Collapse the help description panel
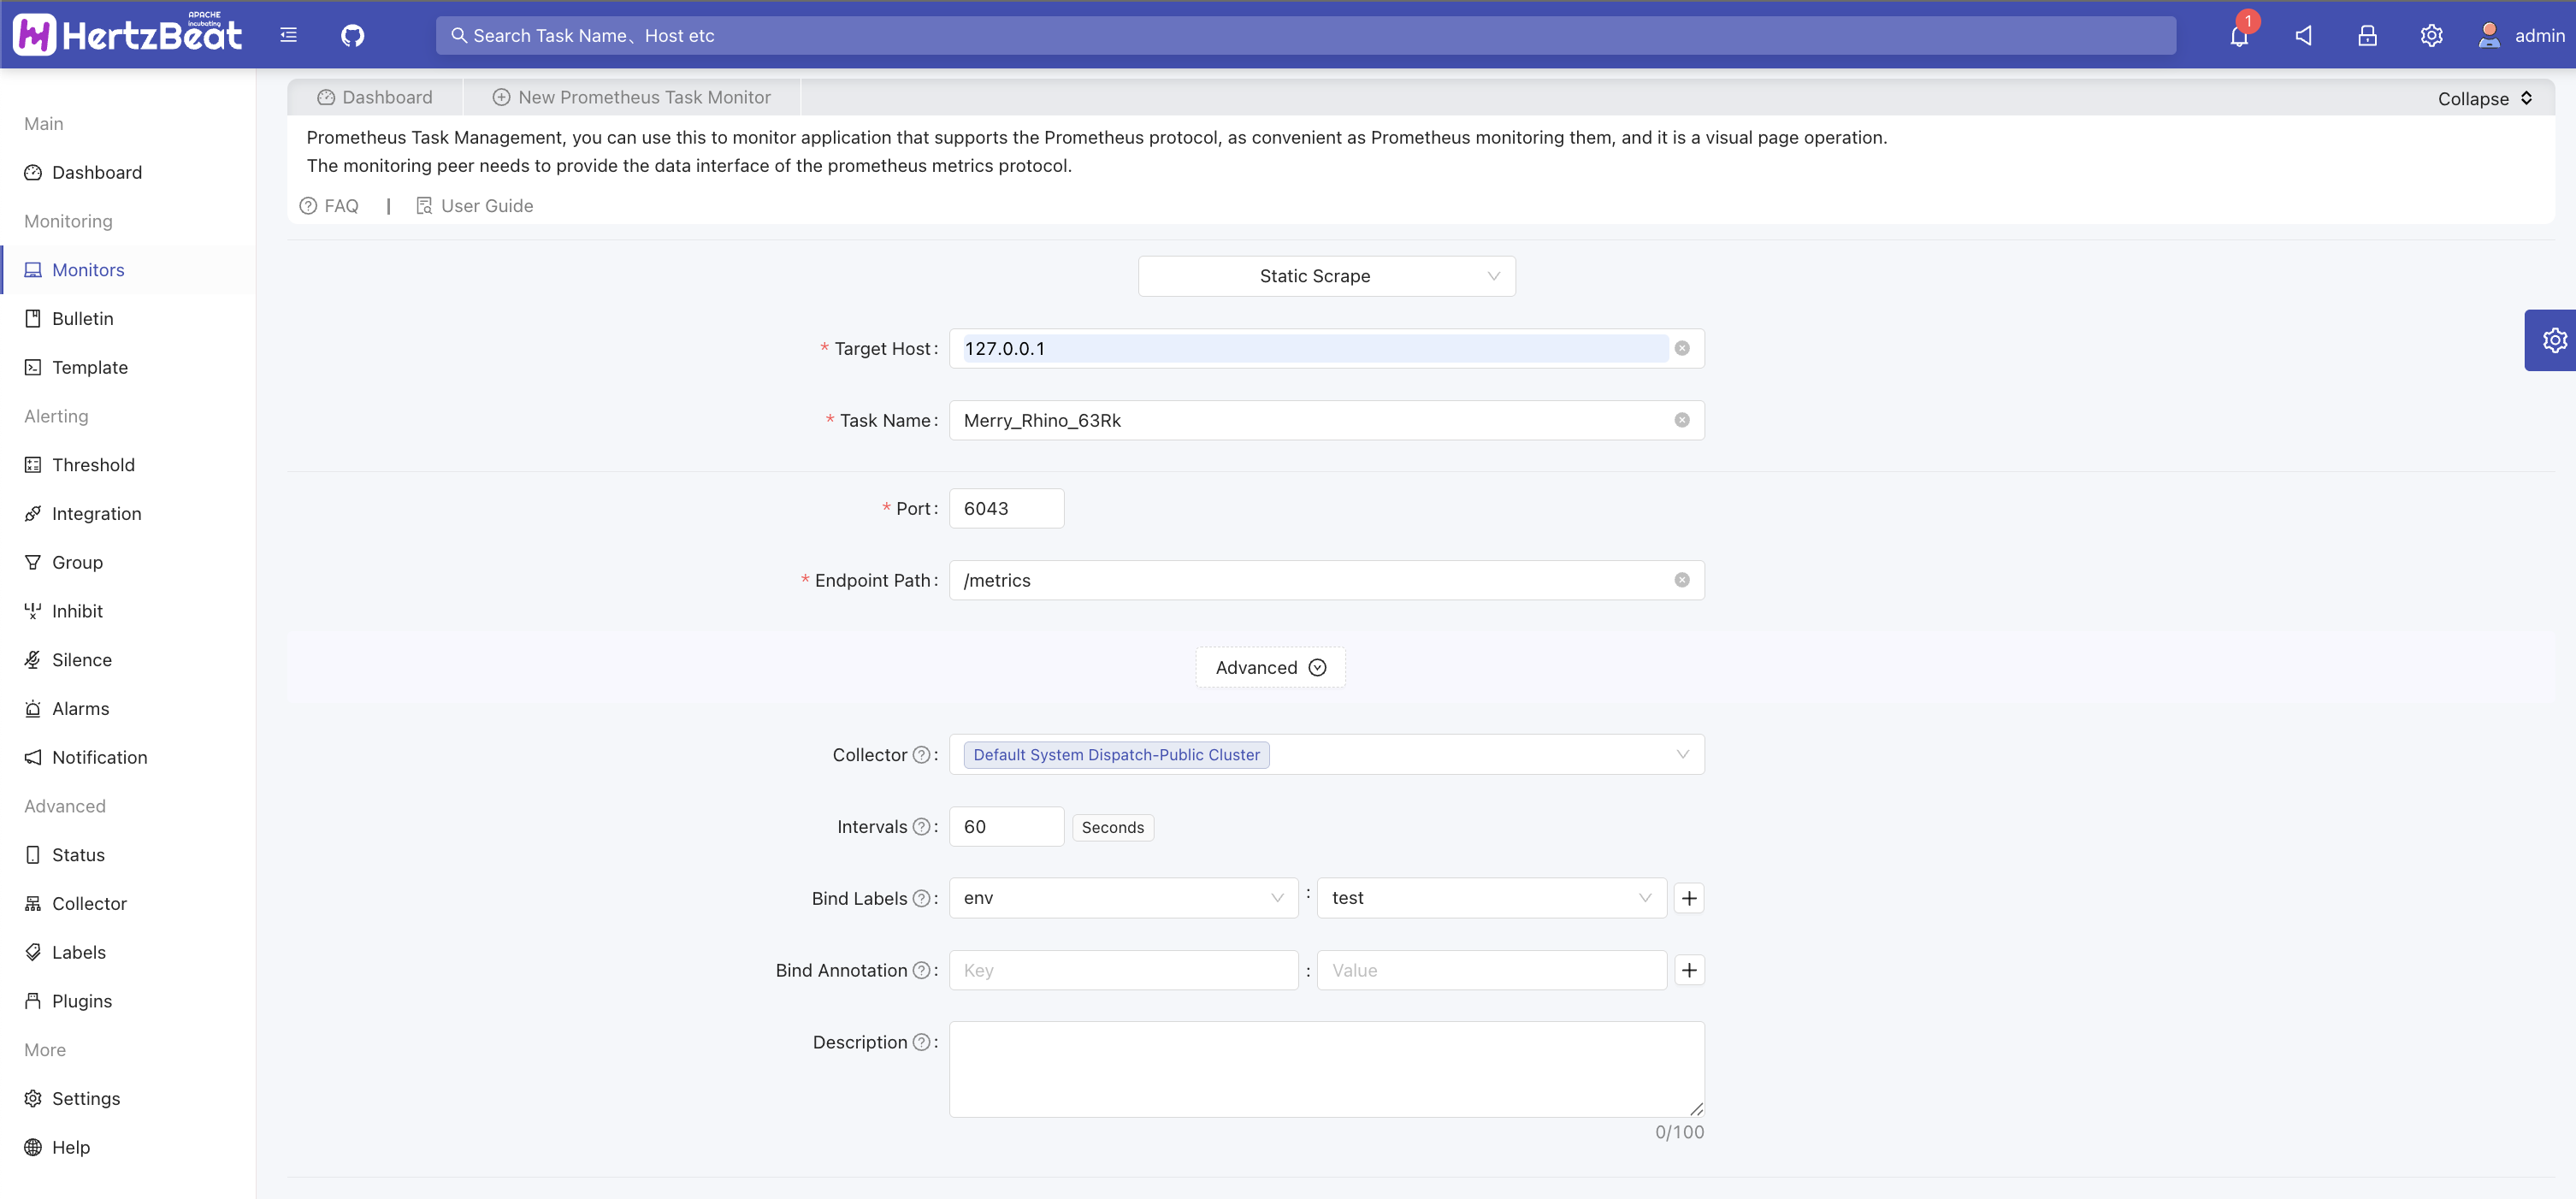Viewport: 2576px width, 1199px height. [2484, 98]
